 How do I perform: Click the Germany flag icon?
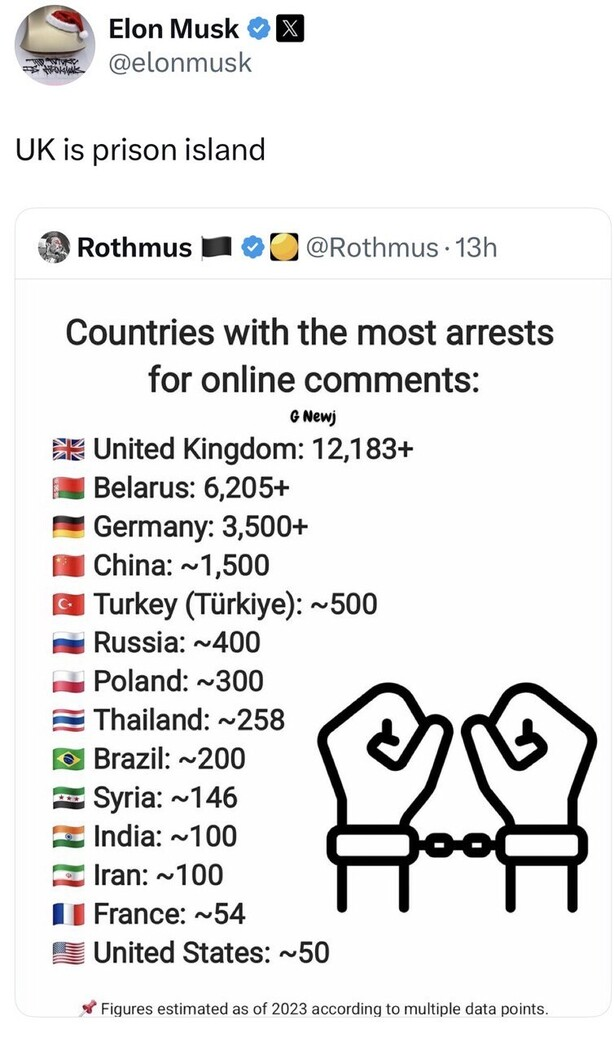(69, 527)
